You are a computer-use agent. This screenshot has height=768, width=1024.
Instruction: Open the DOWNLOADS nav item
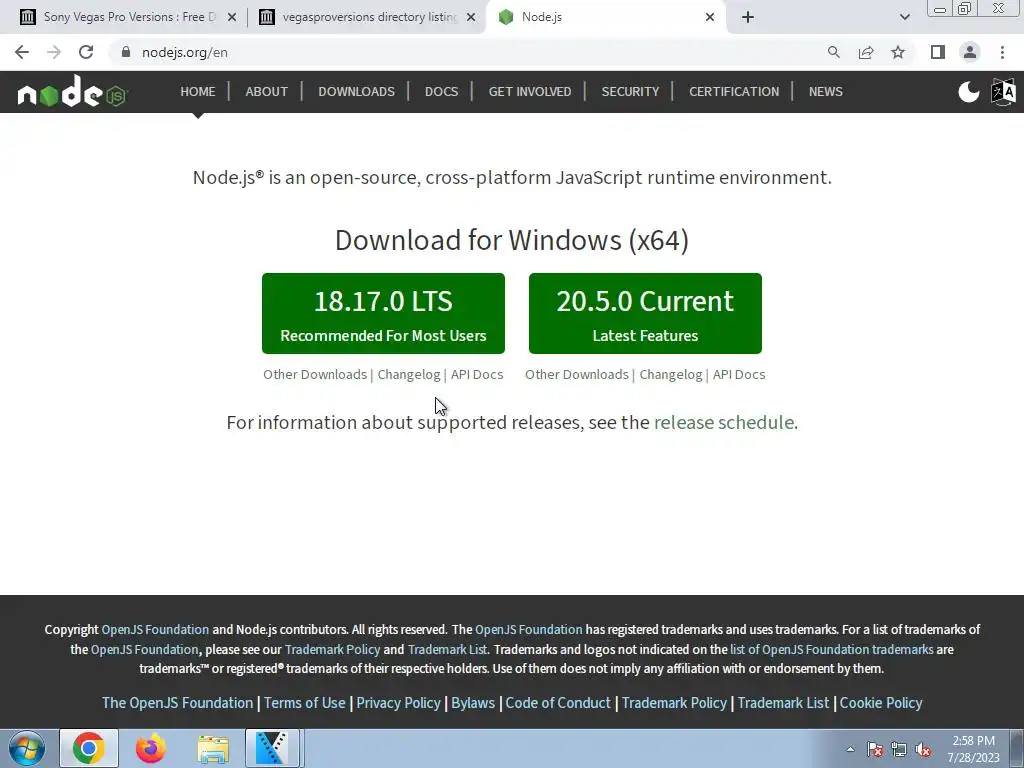click(357, 91)
